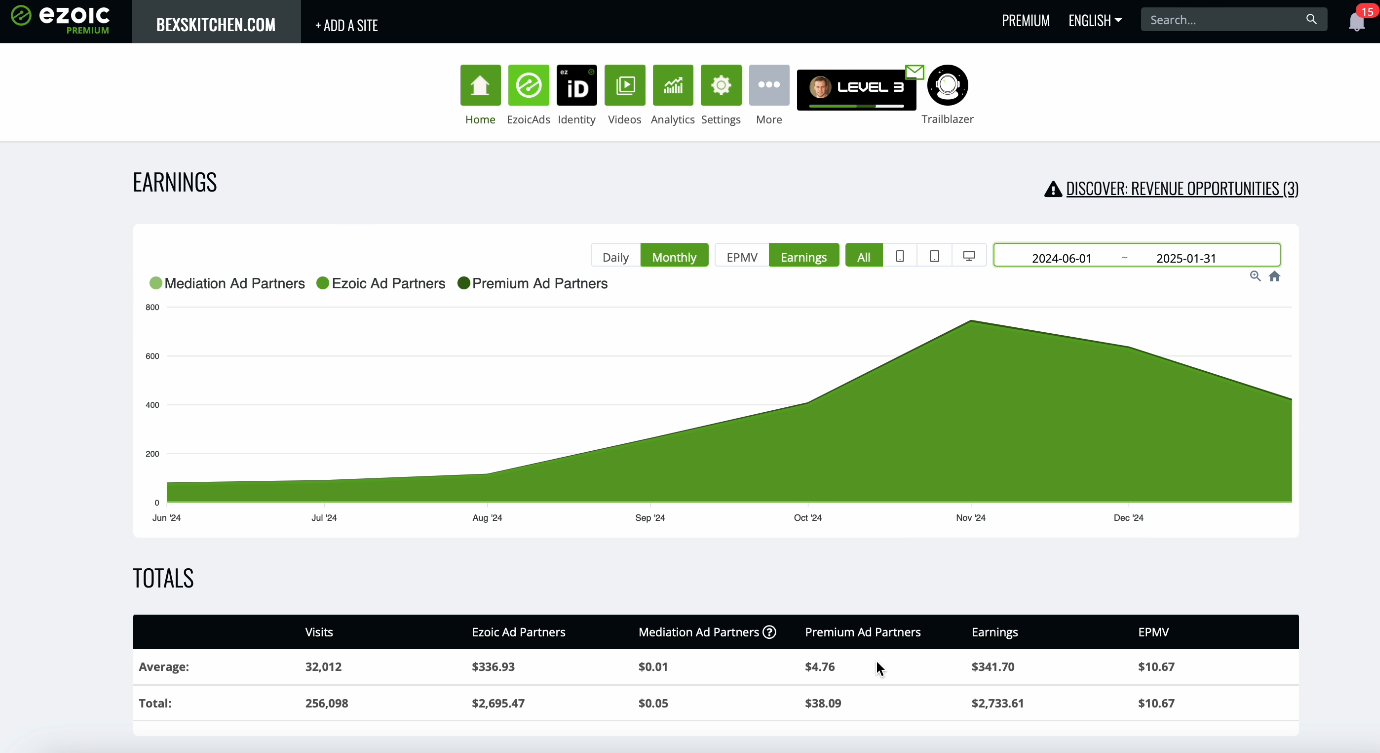Click the Earnings column header
This screenshot has width=1380, height=753.
995,632
